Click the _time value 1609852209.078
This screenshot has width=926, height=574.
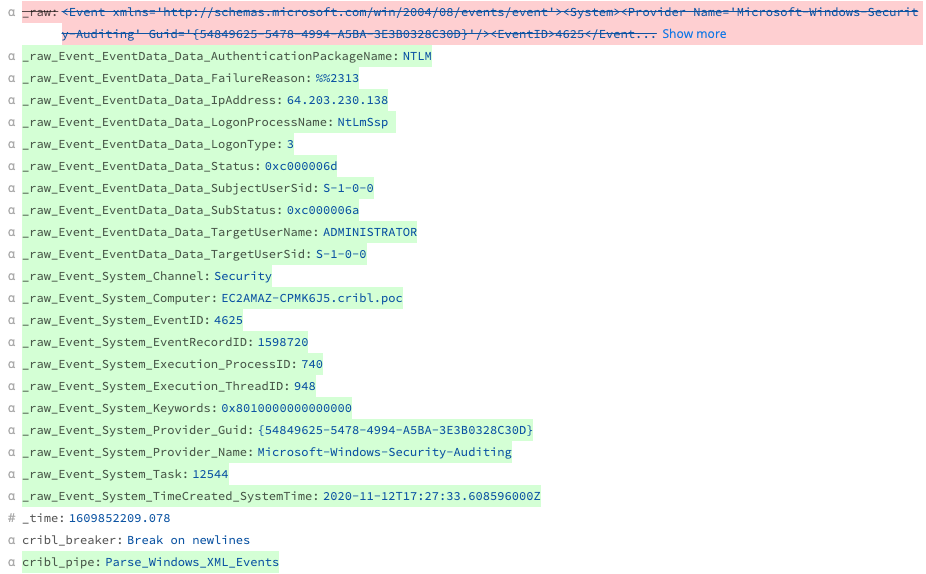click(x=119, y=518)
